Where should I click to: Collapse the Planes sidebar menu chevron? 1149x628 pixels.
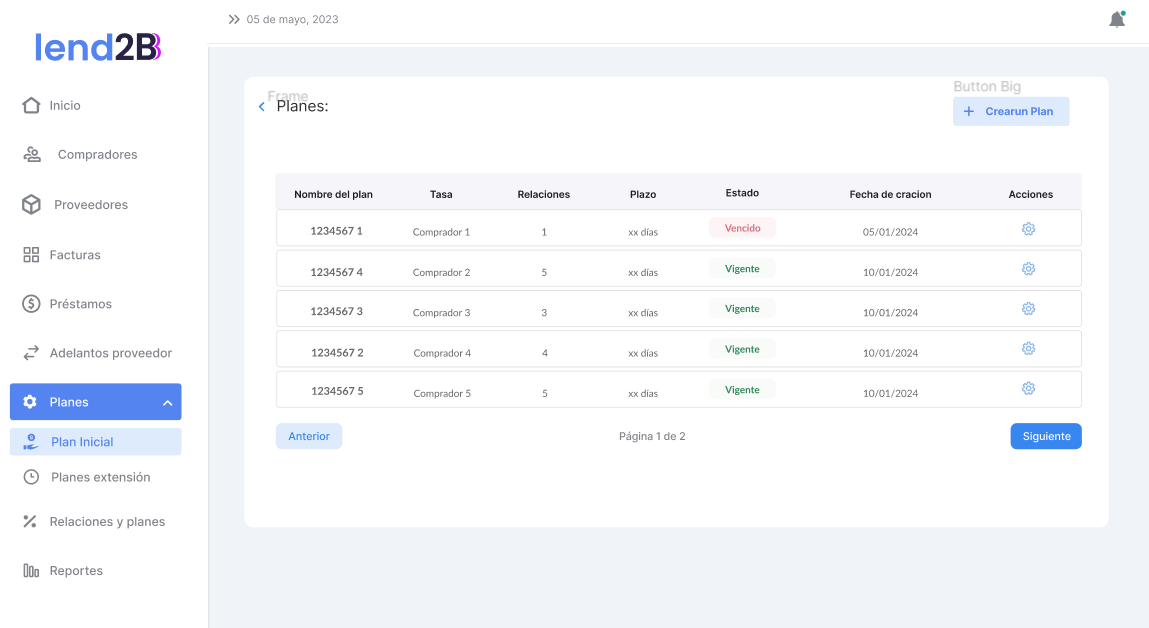coord(167,403)
